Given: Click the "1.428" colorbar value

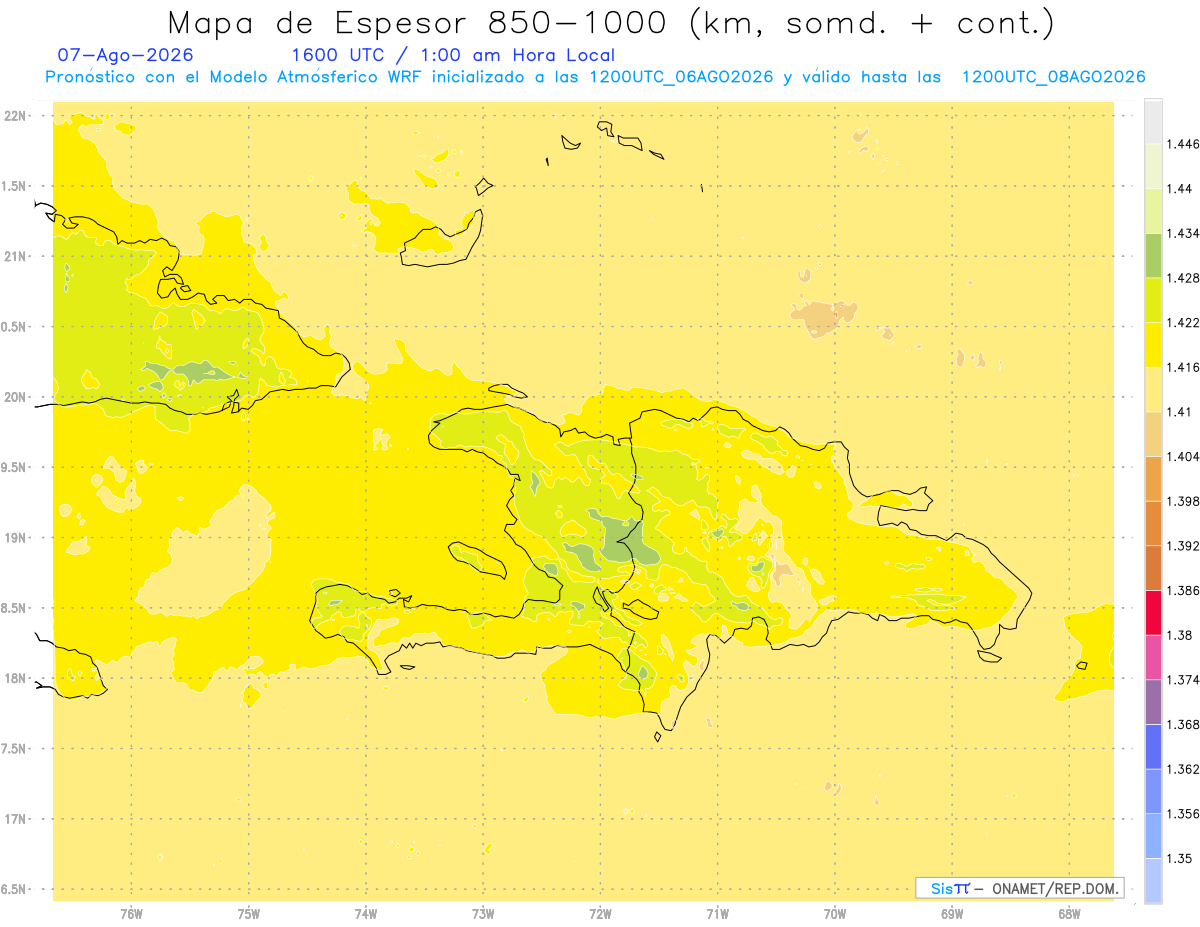Looking at the screenshot, I should [x=1182, y=278].
